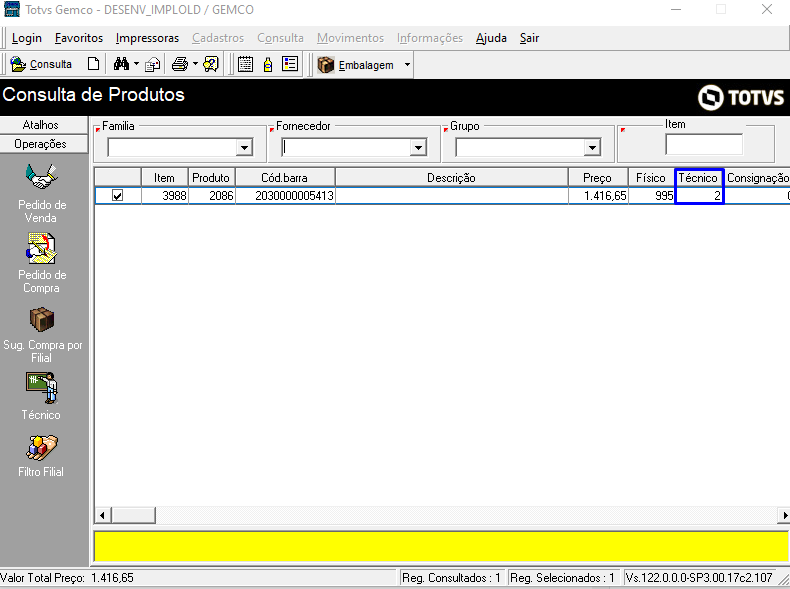Select the Atalhos panel button
790x589 pixels.
pyautogui.click(x=44, y=125)
